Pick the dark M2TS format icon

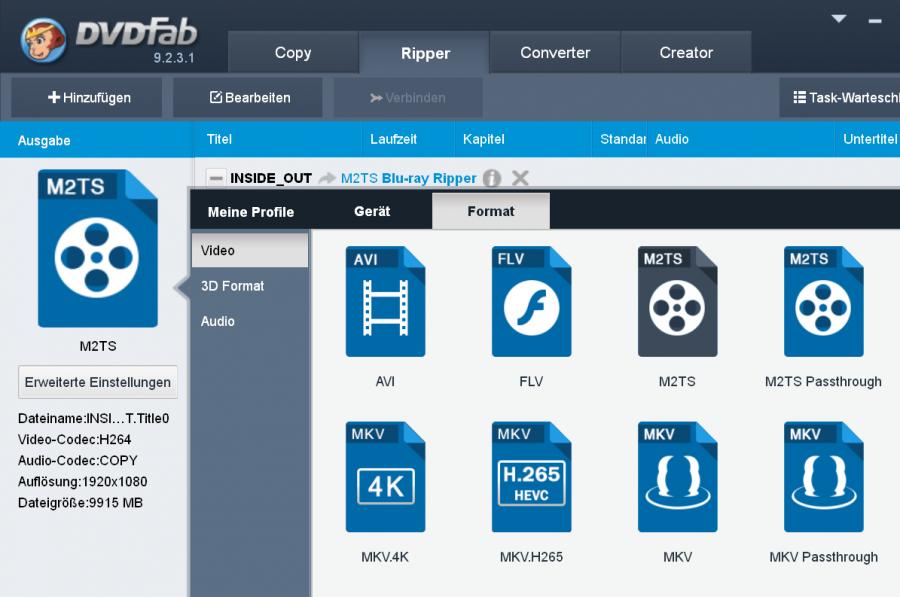point(677,301)
